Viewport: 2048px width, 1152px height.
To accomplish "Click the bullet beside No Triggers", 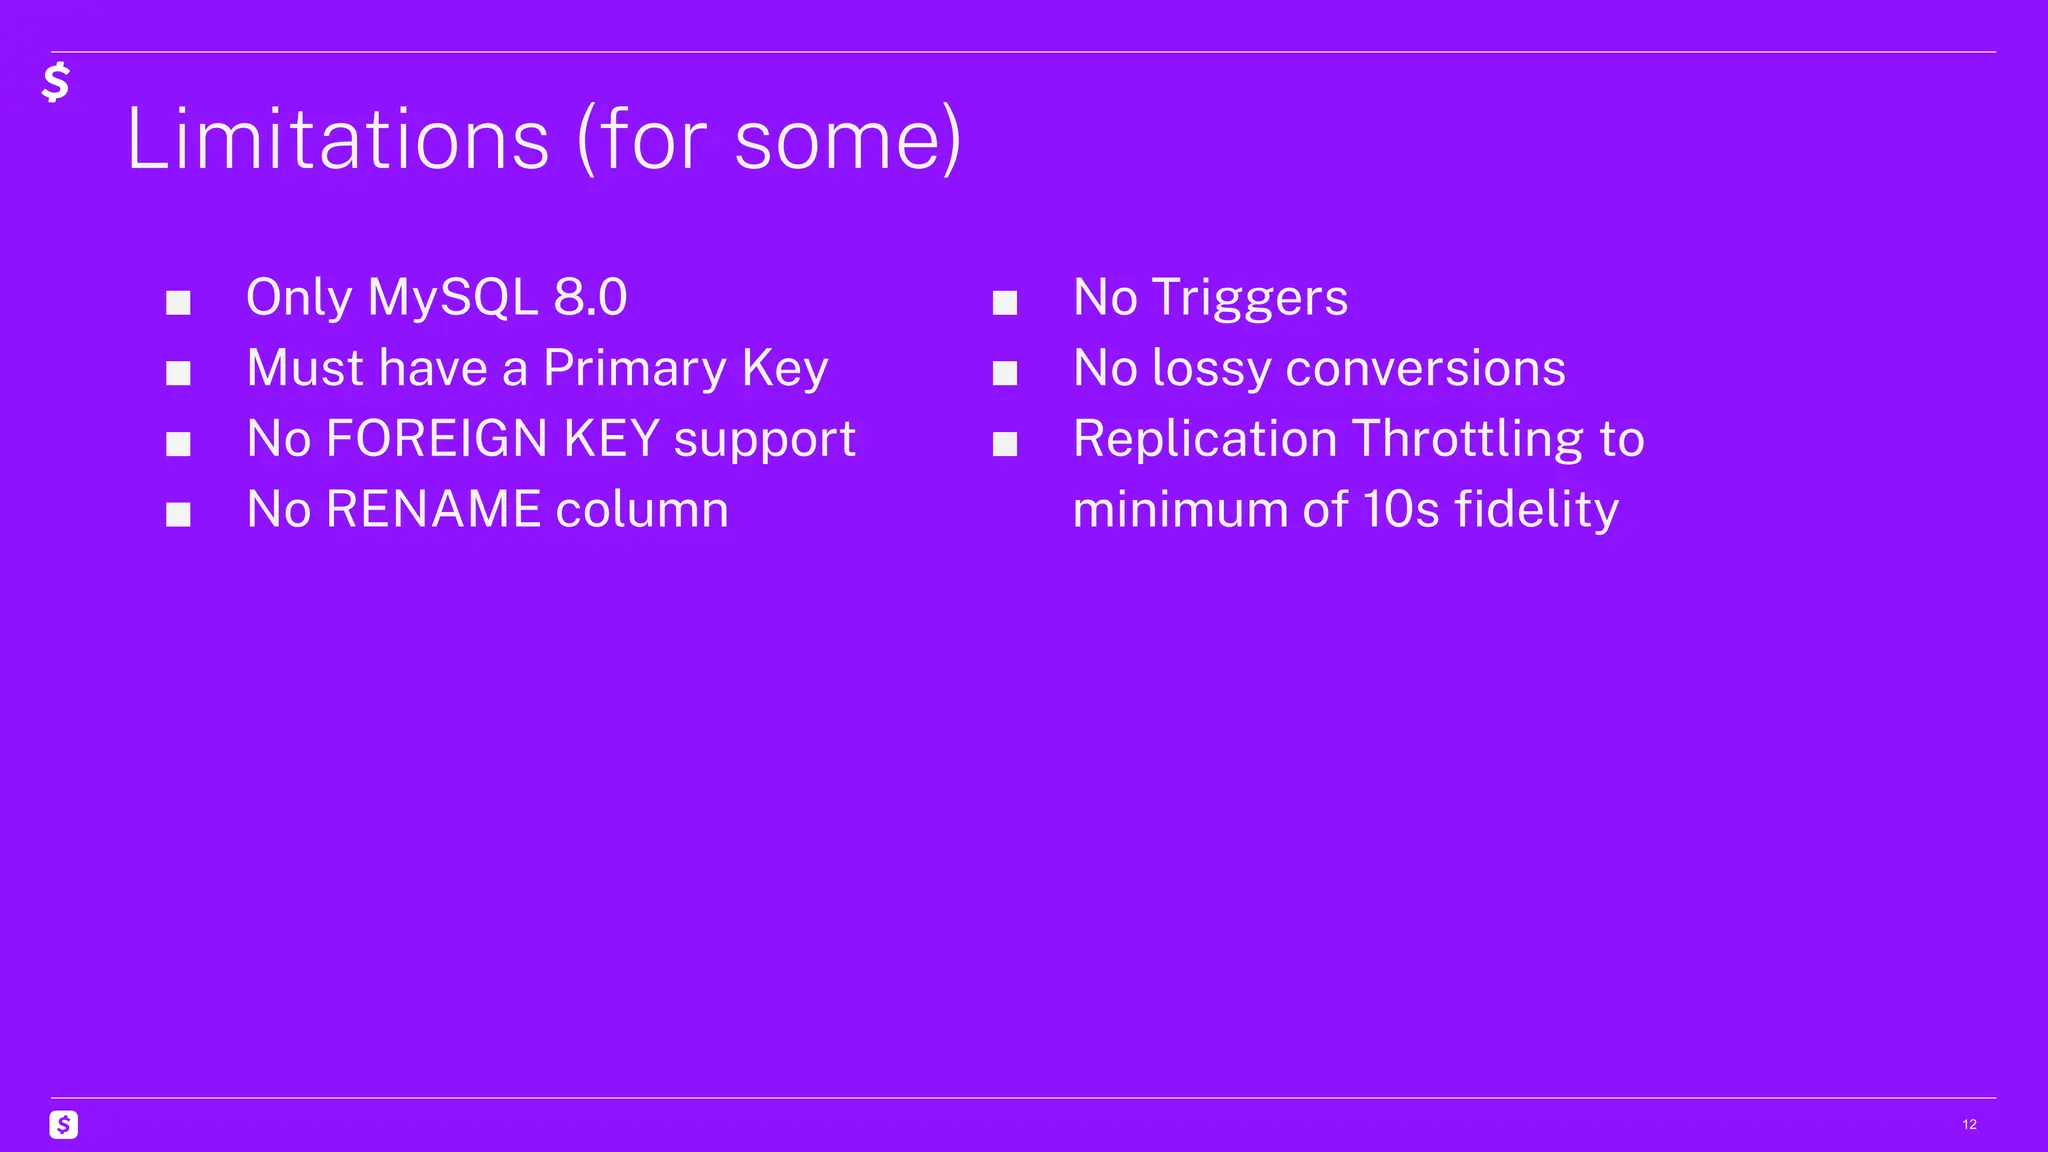I will coord(1005,302).
